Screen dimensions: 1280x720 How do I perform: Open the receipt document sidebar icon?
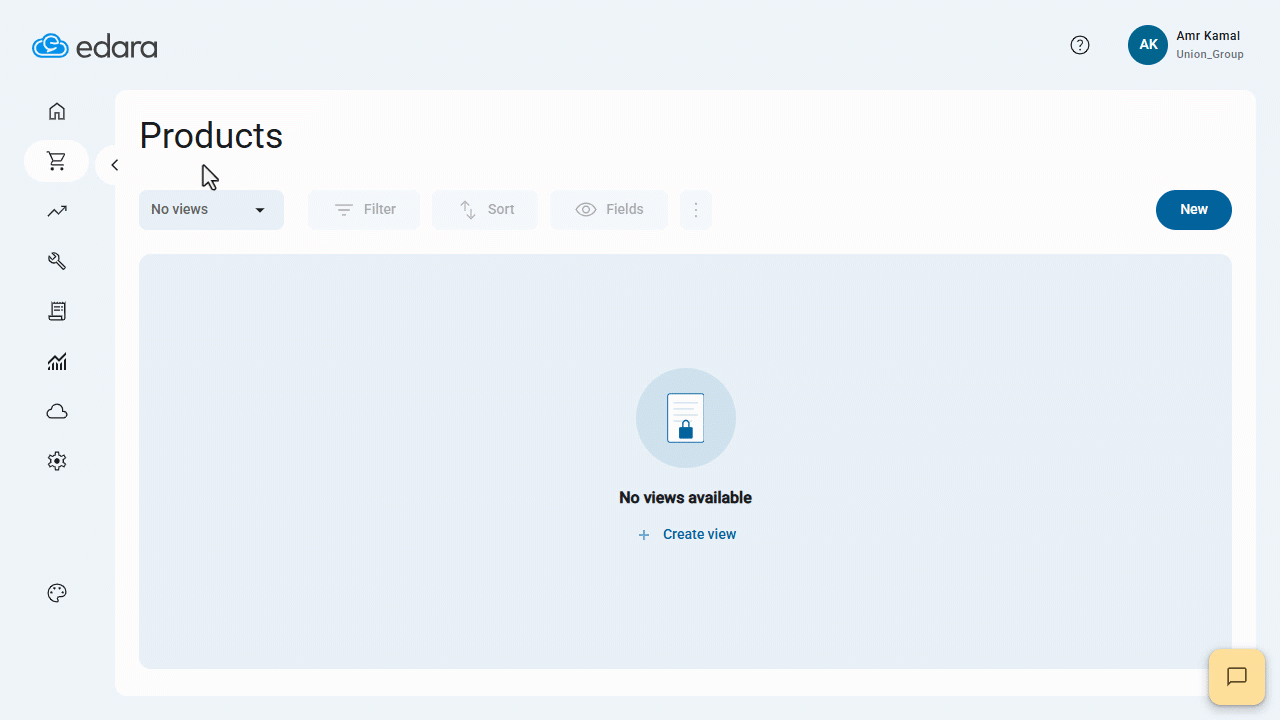coord(57,311)
